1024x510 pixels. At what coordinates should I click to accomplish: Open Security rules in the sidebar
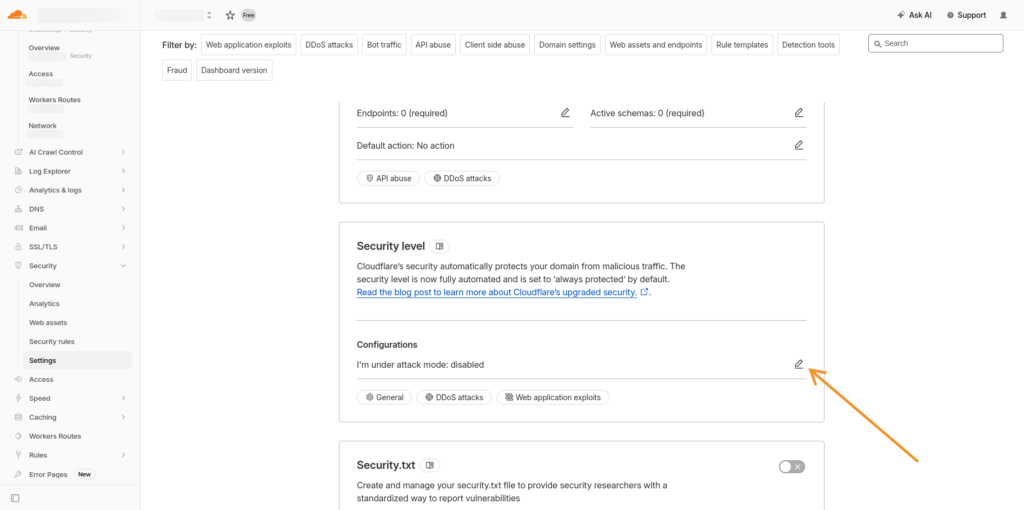(52, 341)
